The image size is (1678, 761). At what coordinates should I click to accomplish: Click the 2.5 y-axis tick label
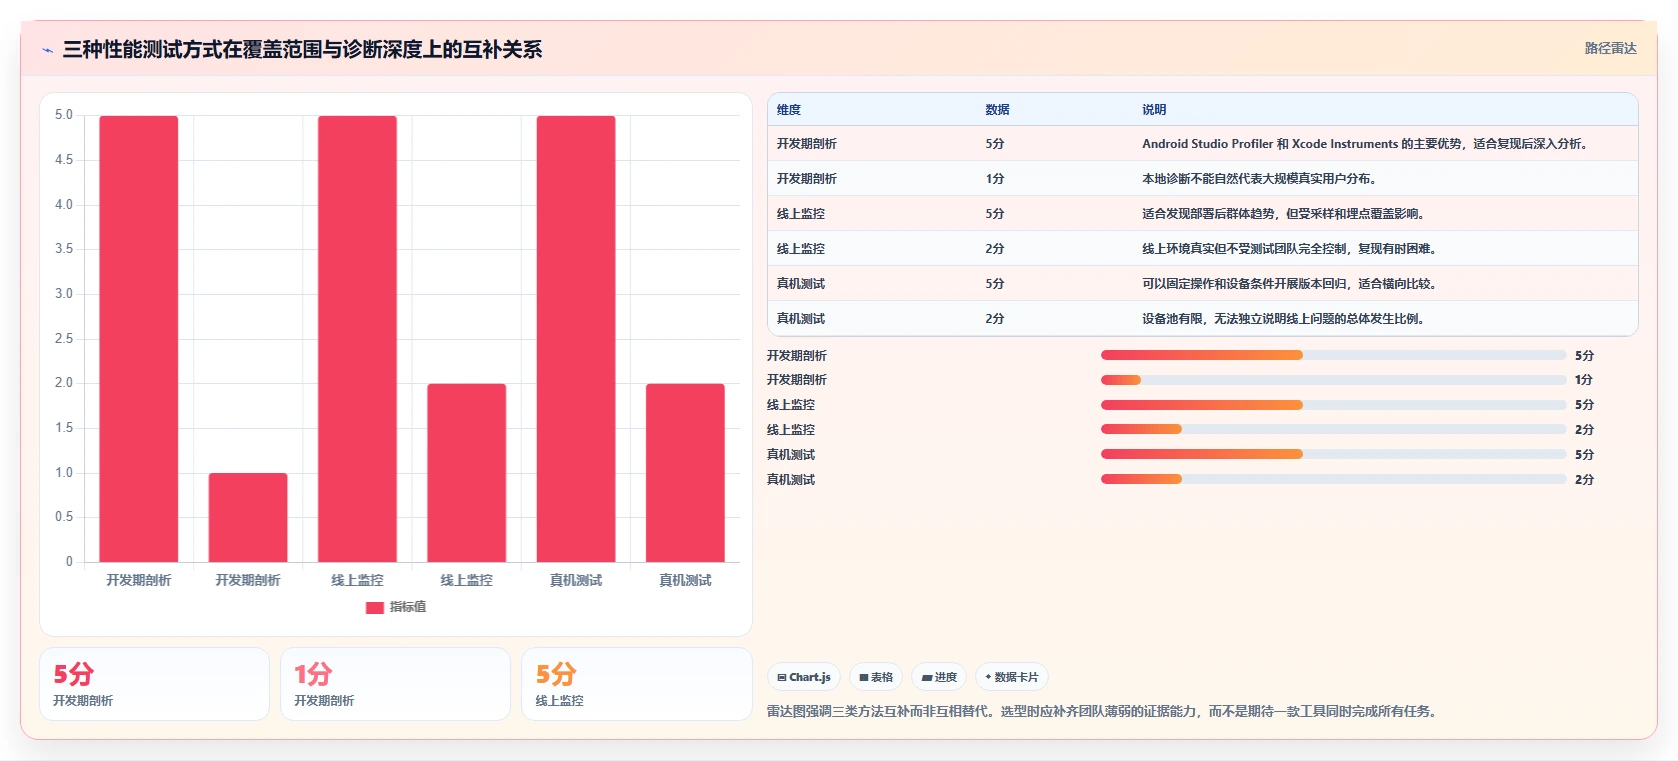pos(64,339)
